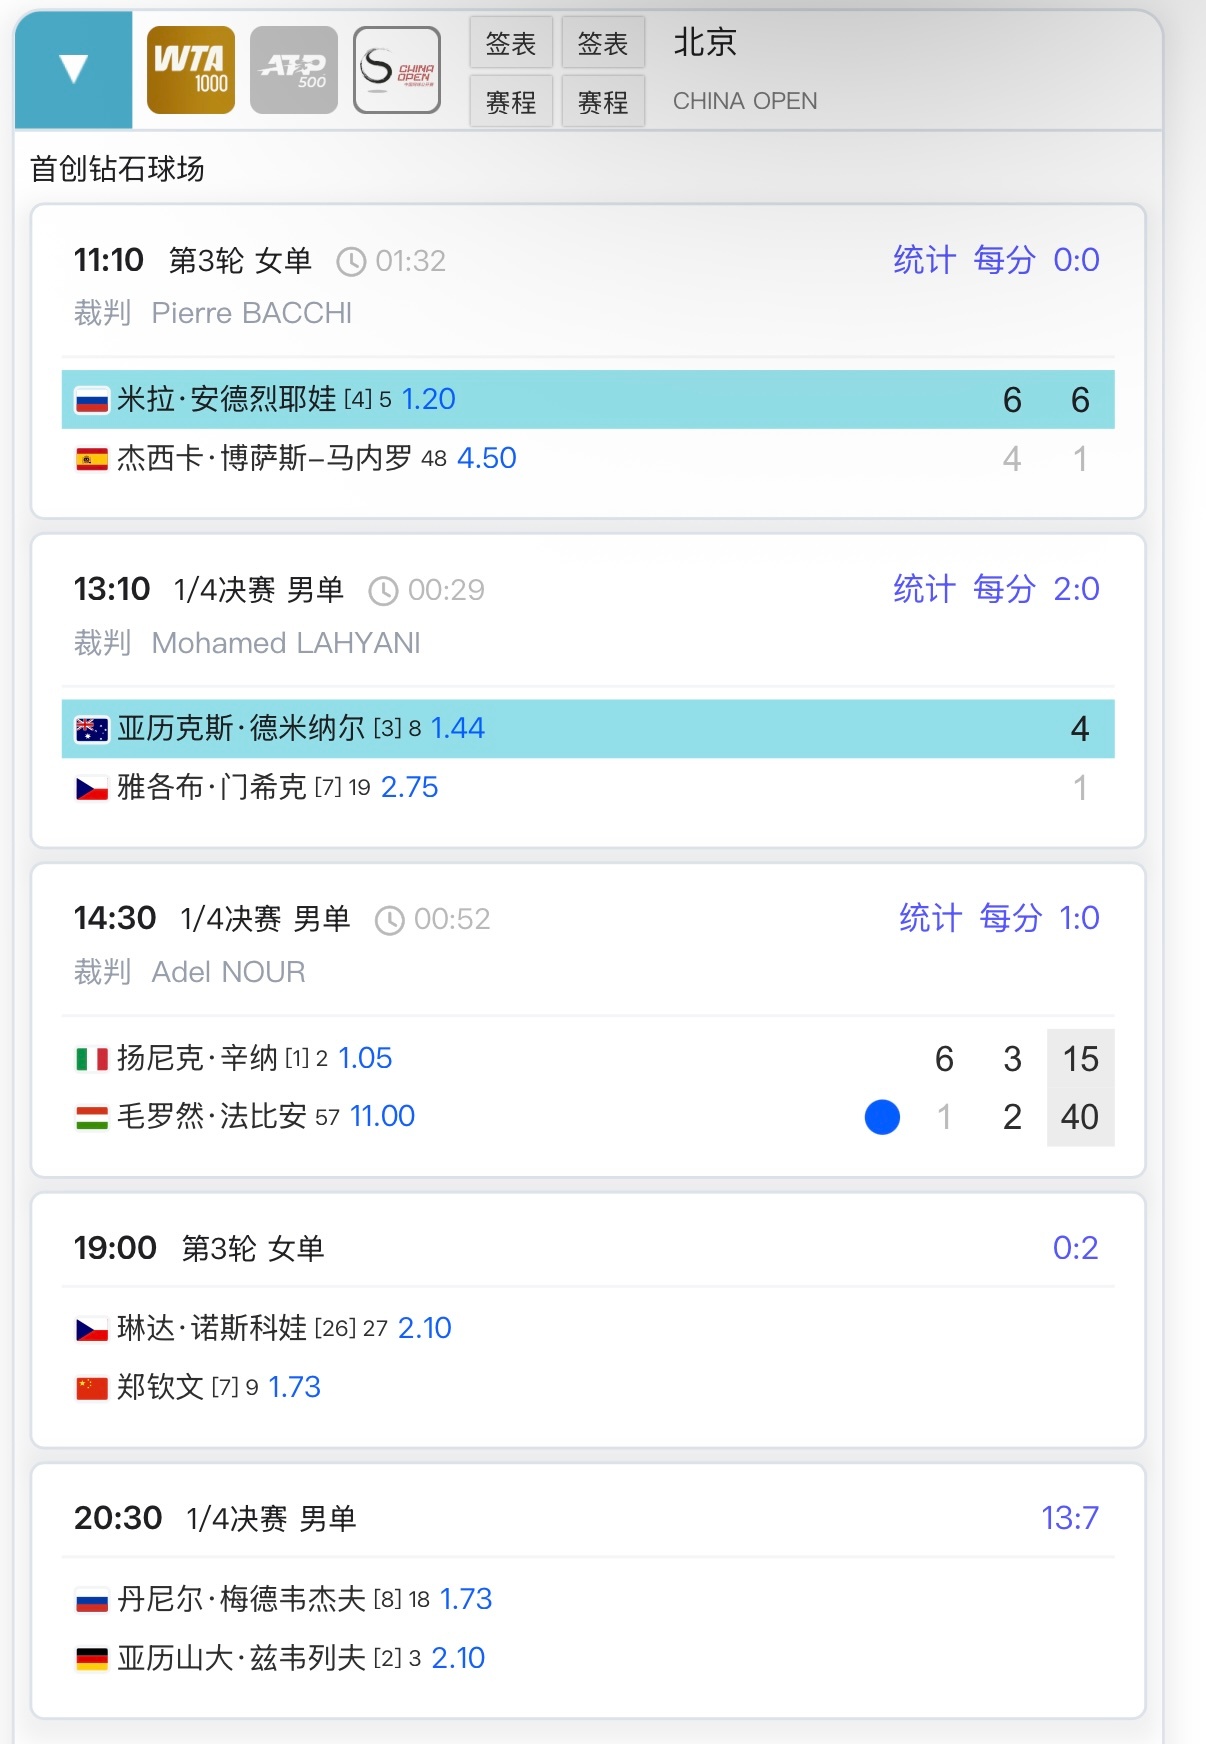Image resolution: width=1206 pixels, height=1744 pixels.
Task: Select the highlighted 亚历克斯·德米纳尔 row
Action: point(588,729)
